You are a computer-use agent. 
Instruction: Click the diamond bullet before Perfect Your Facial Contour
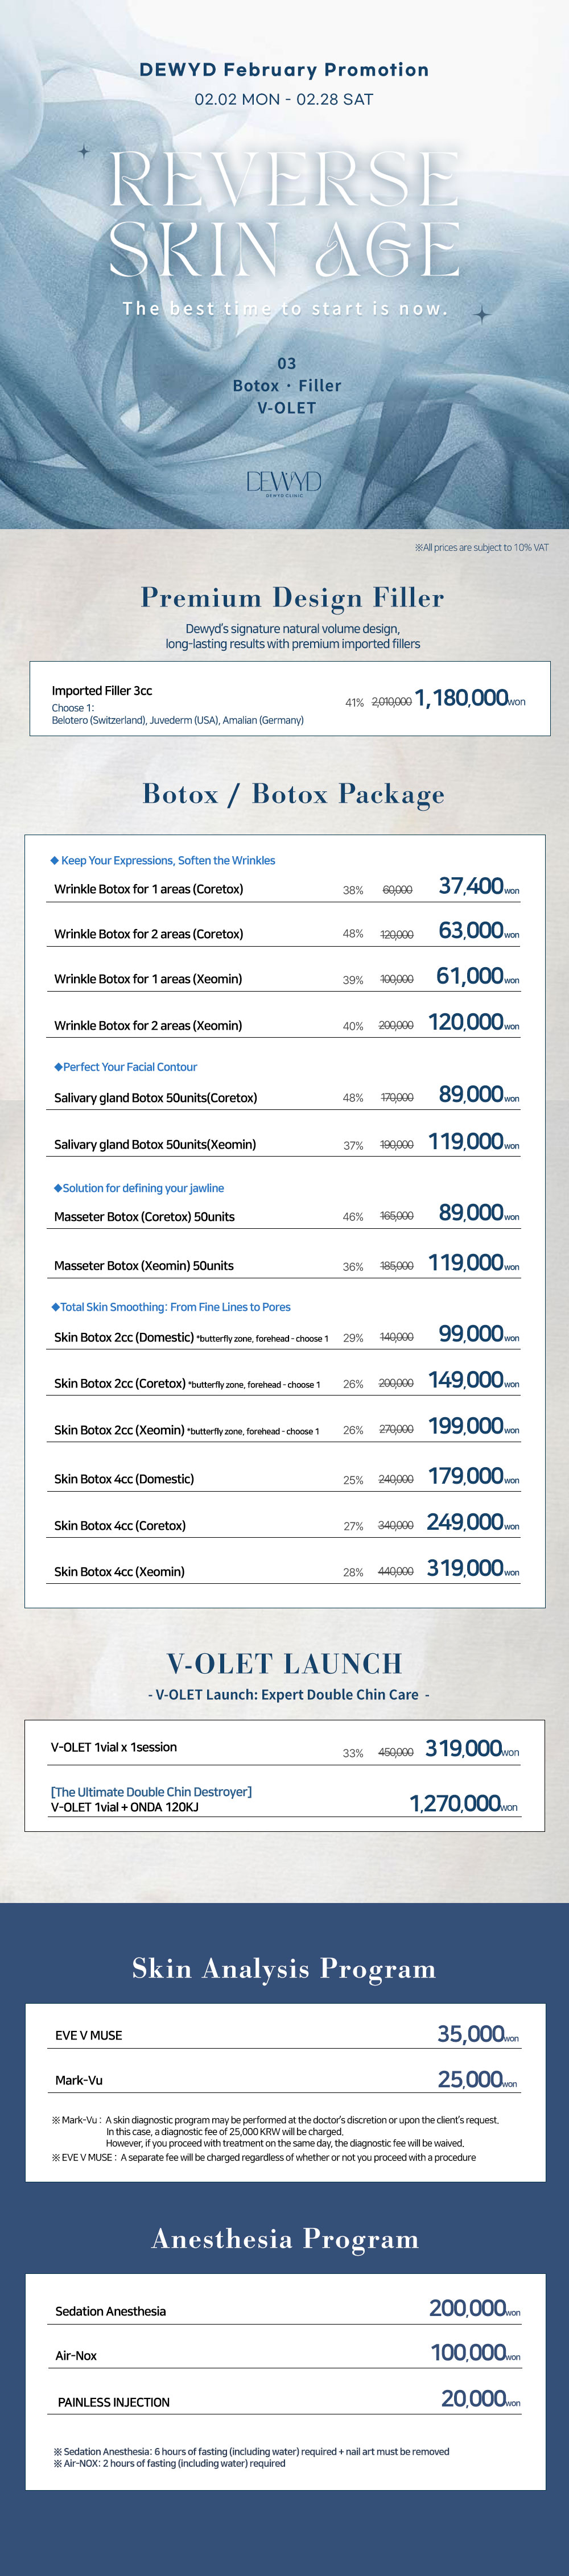click(x=58, y=1067)
